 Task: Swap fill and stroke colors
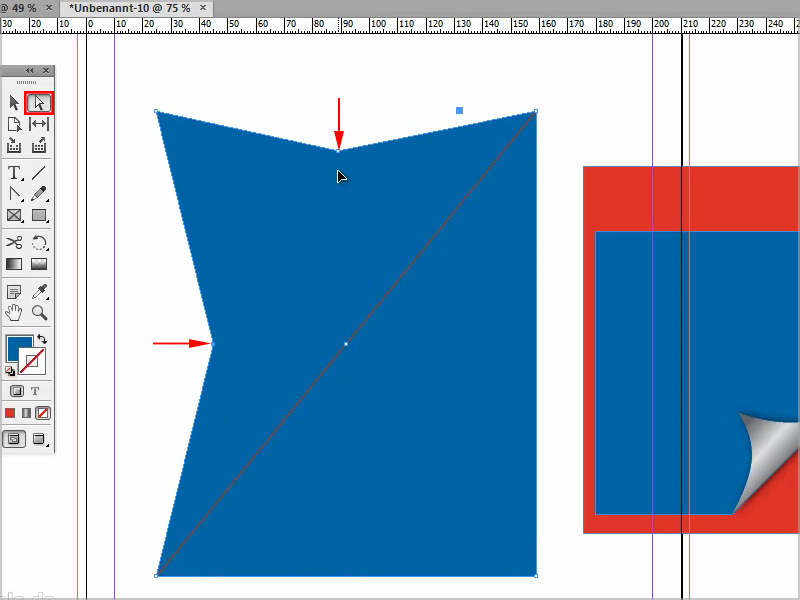tap(42, 339)
